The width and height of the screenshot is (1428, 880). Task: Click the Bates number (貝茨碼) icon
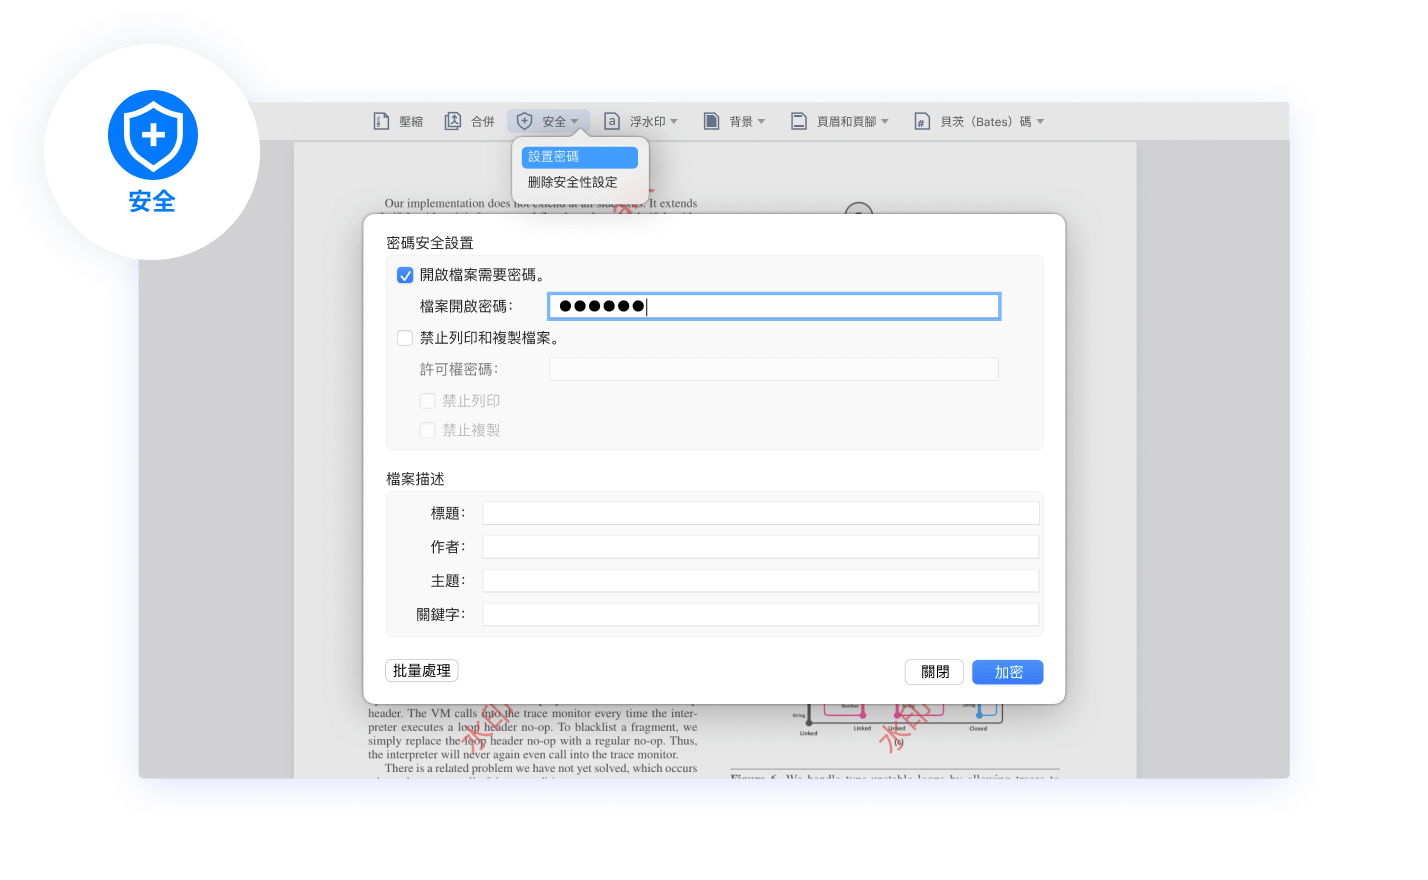(x=922, y=121)
